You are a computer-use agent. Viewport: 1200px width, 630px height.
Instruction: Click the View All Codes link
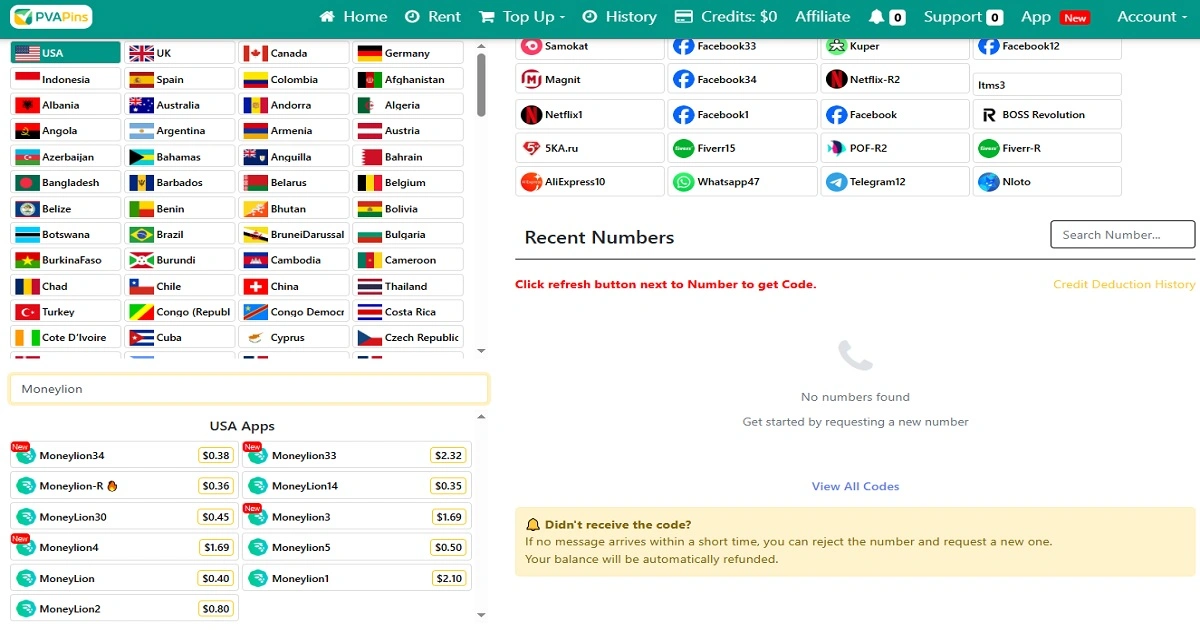pyautogui.click(x=855, y=486)
